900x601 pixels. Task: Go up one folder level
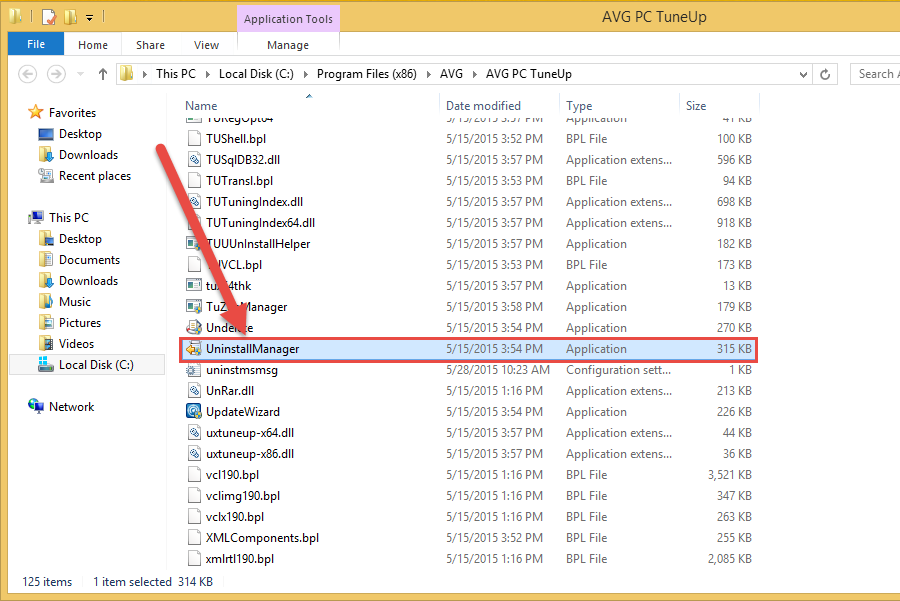pos(103,74)
